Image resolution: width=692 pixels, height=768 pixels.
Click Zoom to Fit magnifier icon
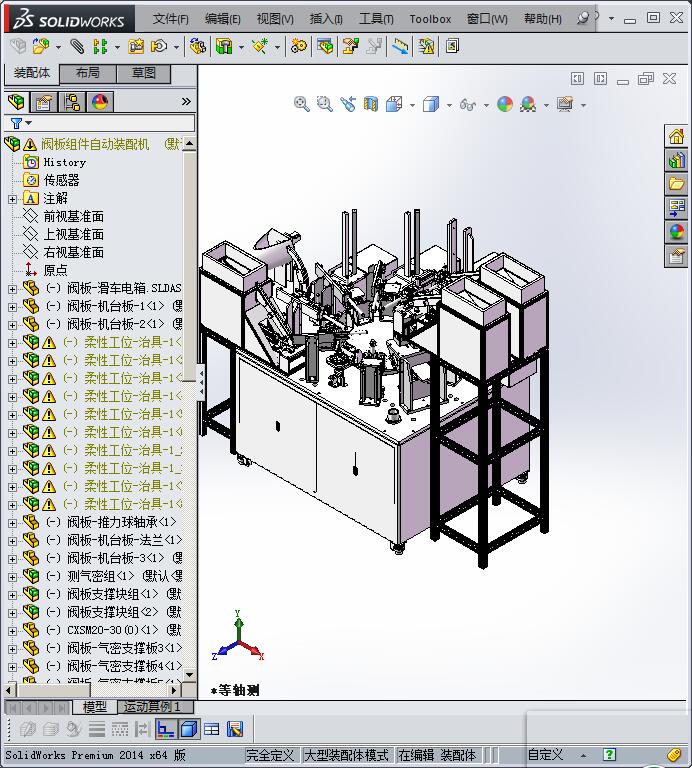coord(301,104)
